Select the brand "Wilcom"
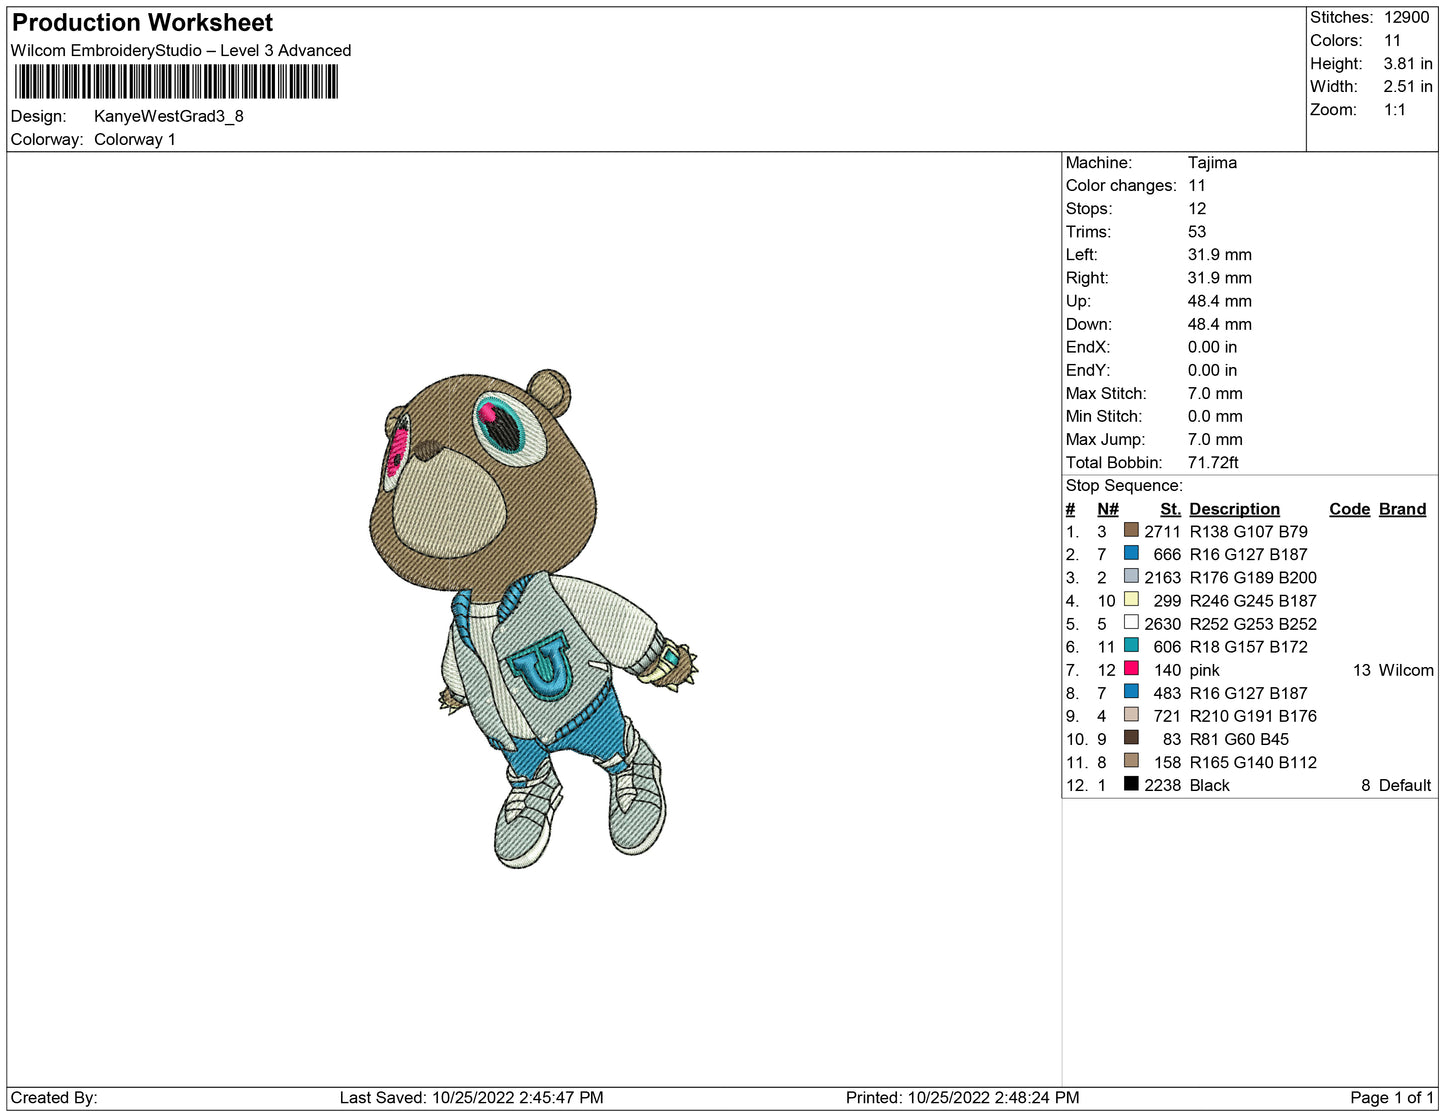1445x1112 pixels. tap(1406, 670)
